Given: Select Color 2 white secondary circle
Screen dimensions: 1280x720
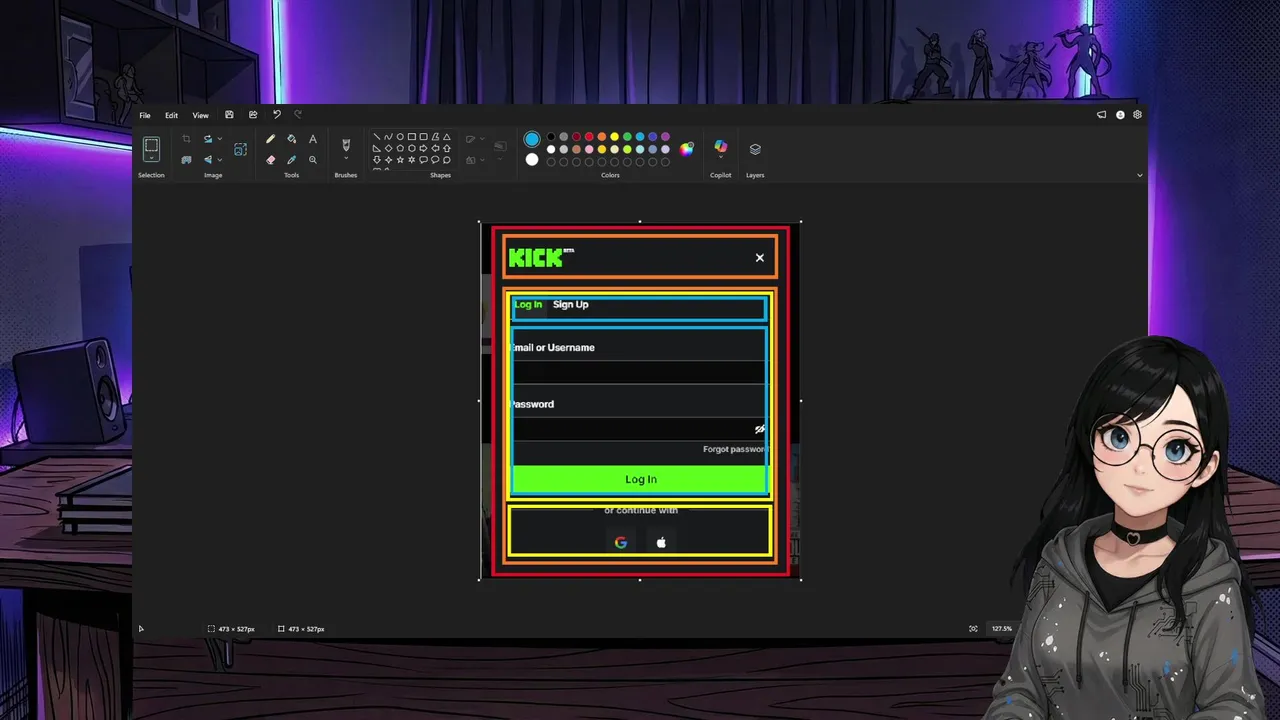Looking at the screenshot, I should pos(532,159).
